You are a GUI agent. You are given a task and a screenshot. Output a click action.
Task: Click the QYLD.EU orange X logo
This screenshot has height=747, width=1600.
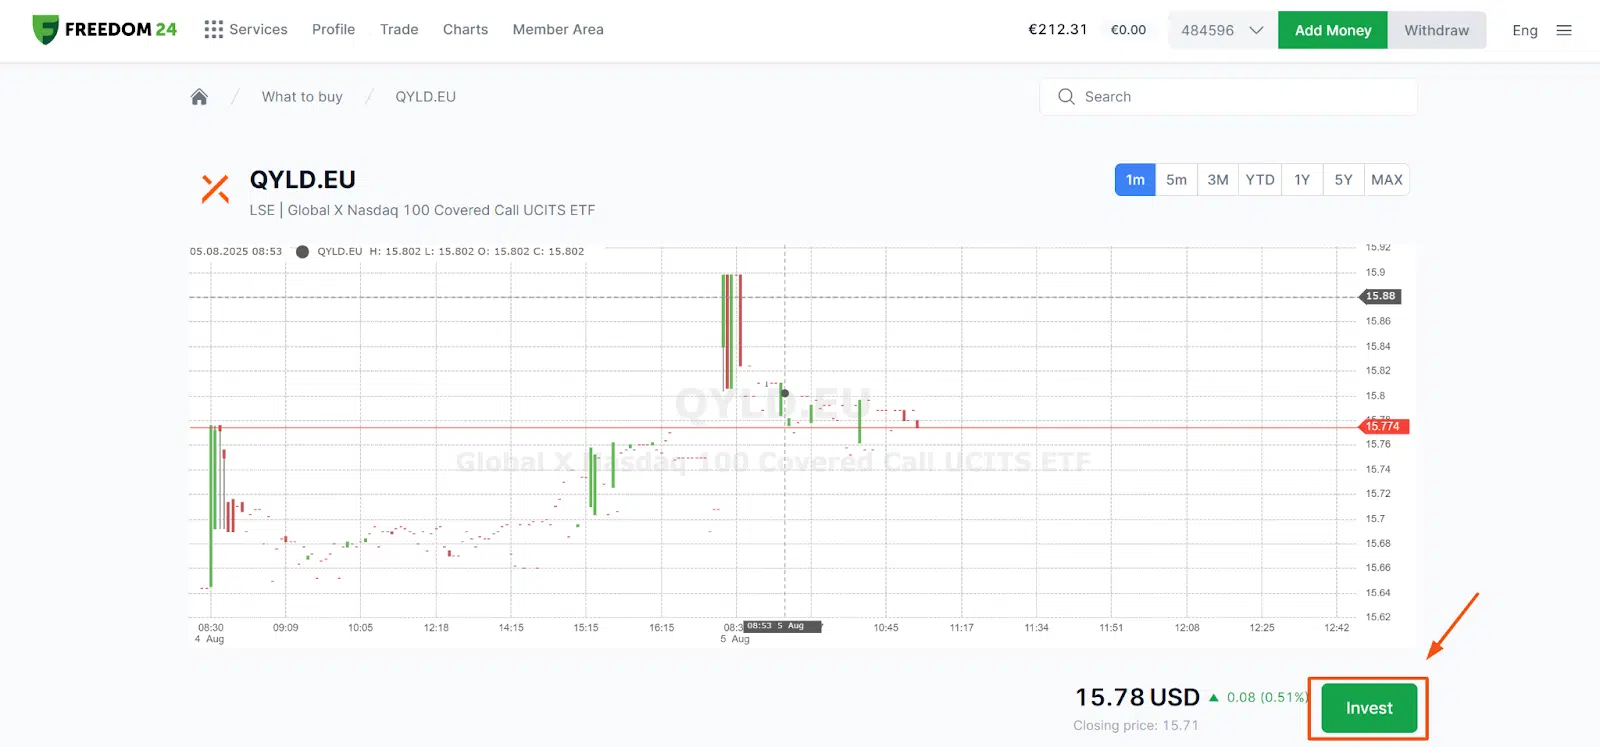pos(215,188)
